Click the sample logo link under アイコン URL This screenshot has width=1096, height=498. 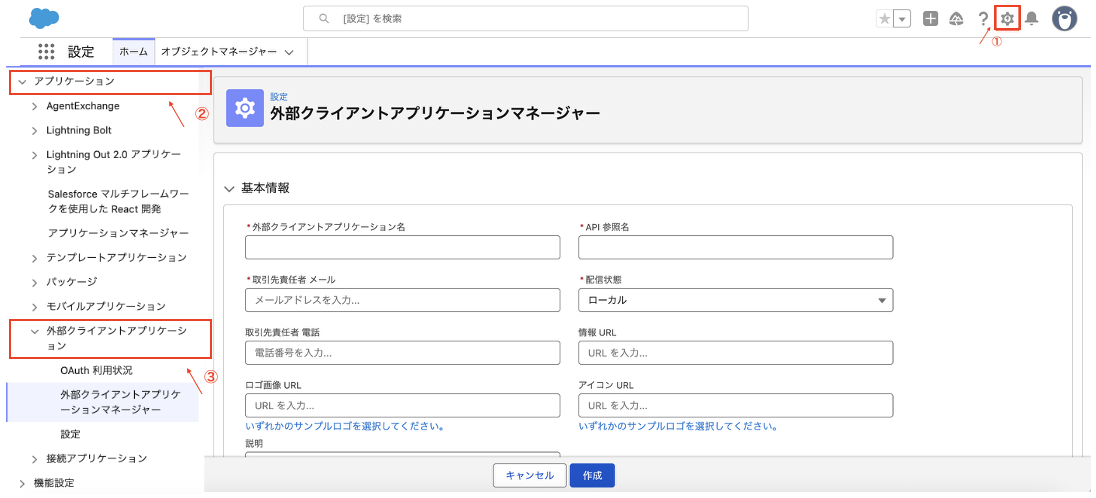pyautogui.click(x=679, y=426)
